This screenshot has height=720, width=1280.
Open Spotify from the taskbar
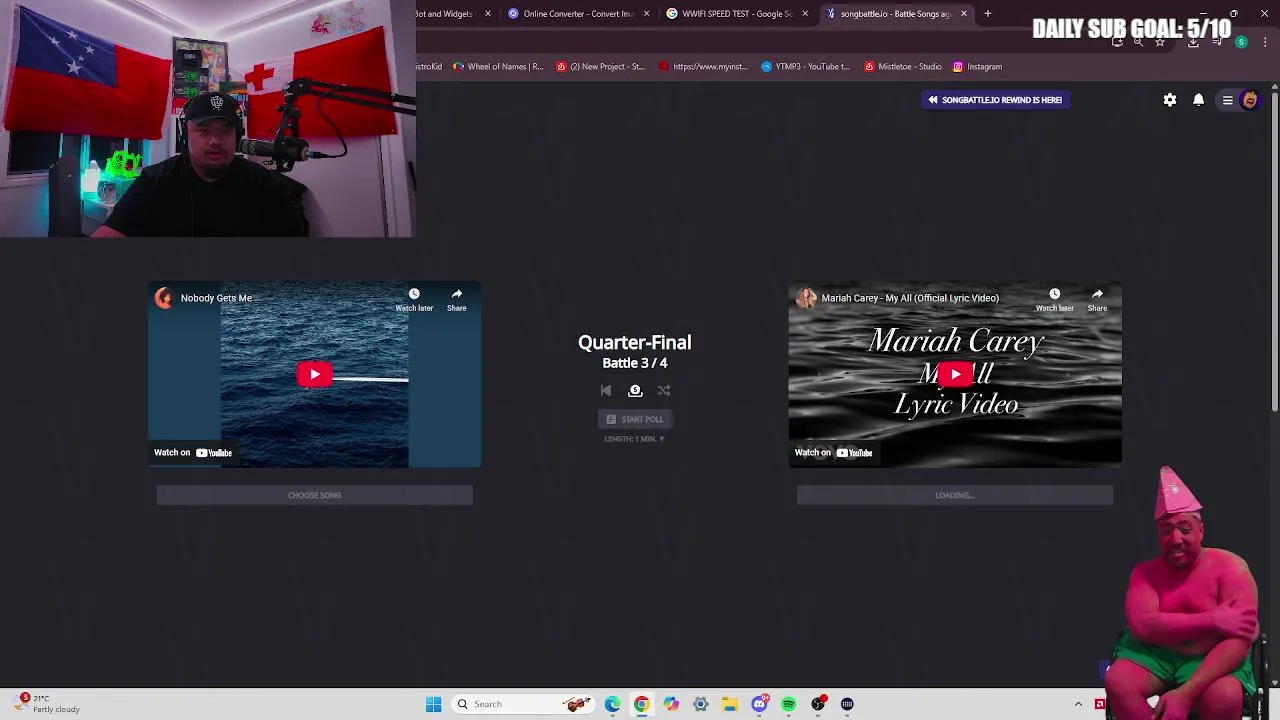[789, 704]
